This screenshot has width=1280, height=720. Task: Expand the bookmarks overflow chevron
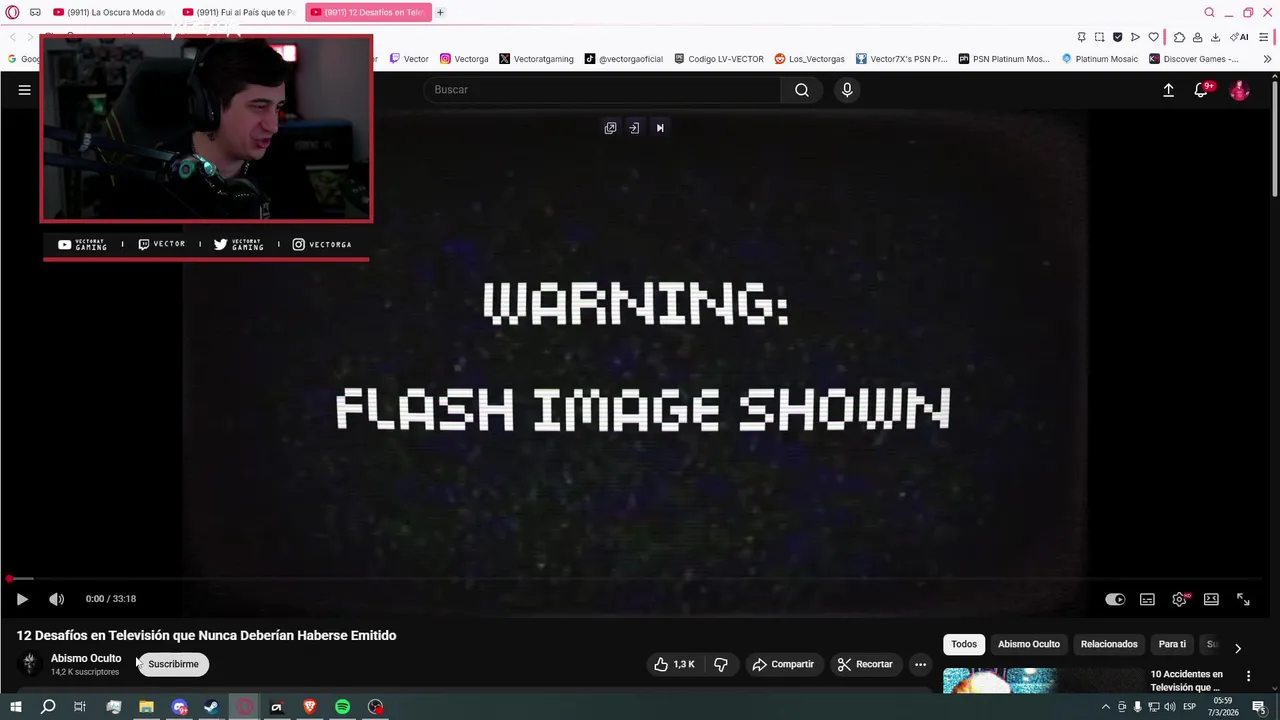coord(1267,59)
